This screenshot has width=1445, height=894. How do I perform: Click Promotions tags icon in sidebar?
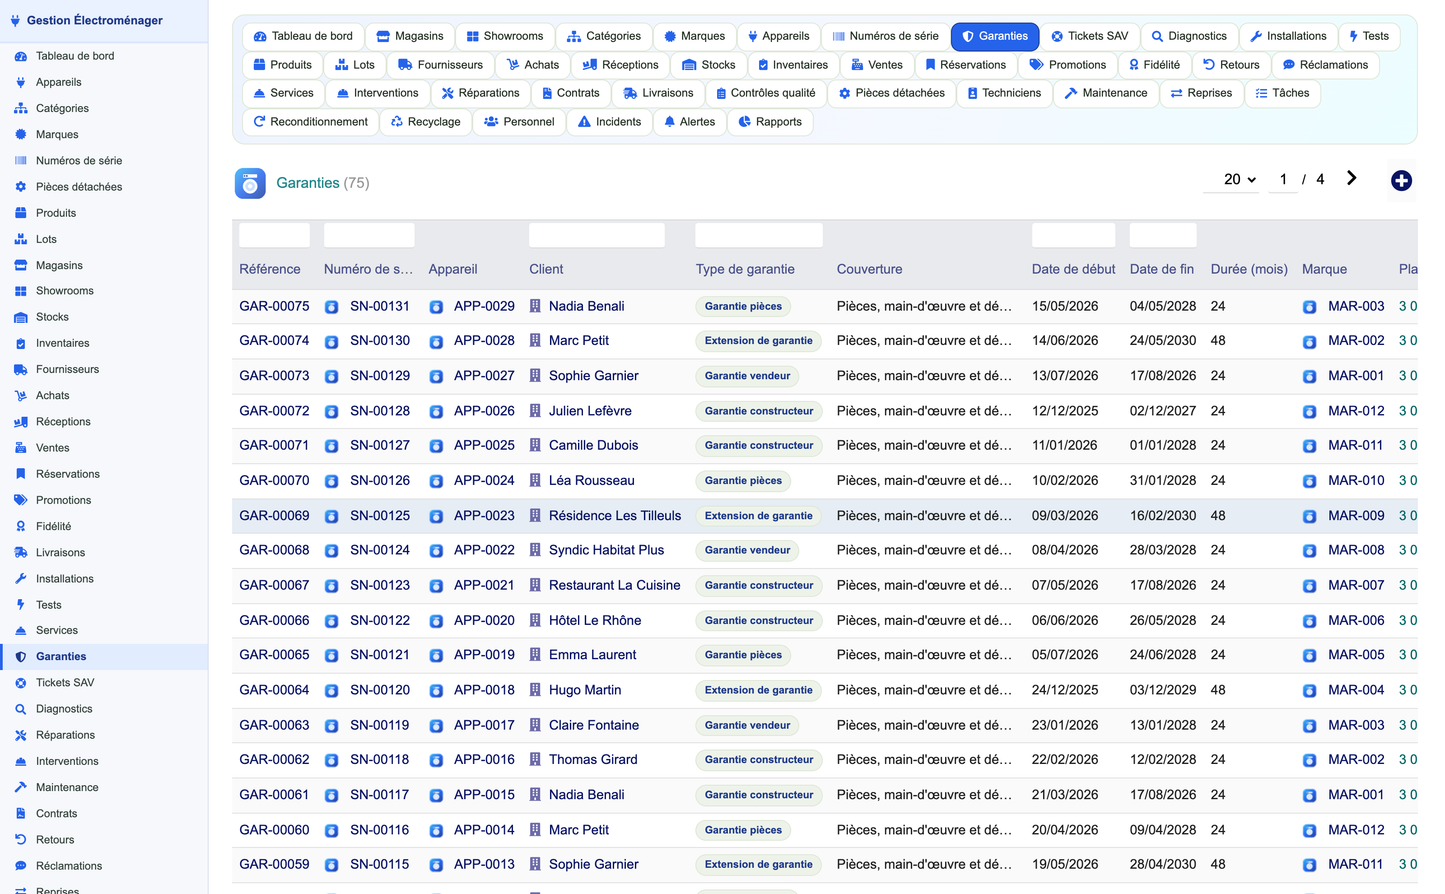[x=20, y=500]
